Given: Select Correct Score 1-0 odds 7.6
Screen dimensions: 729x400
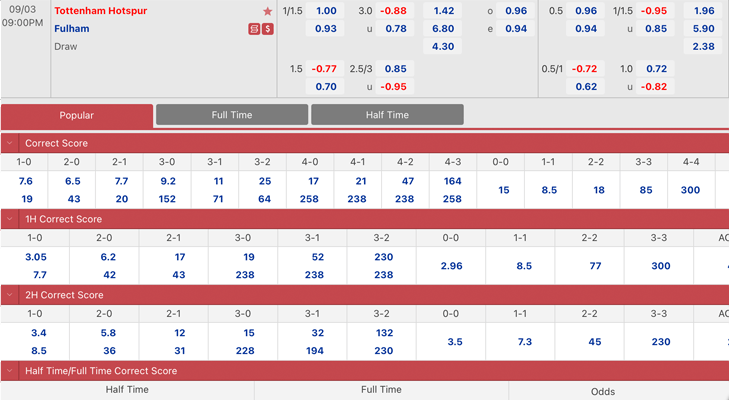Looking at the screenshot, I should point(25,181).
